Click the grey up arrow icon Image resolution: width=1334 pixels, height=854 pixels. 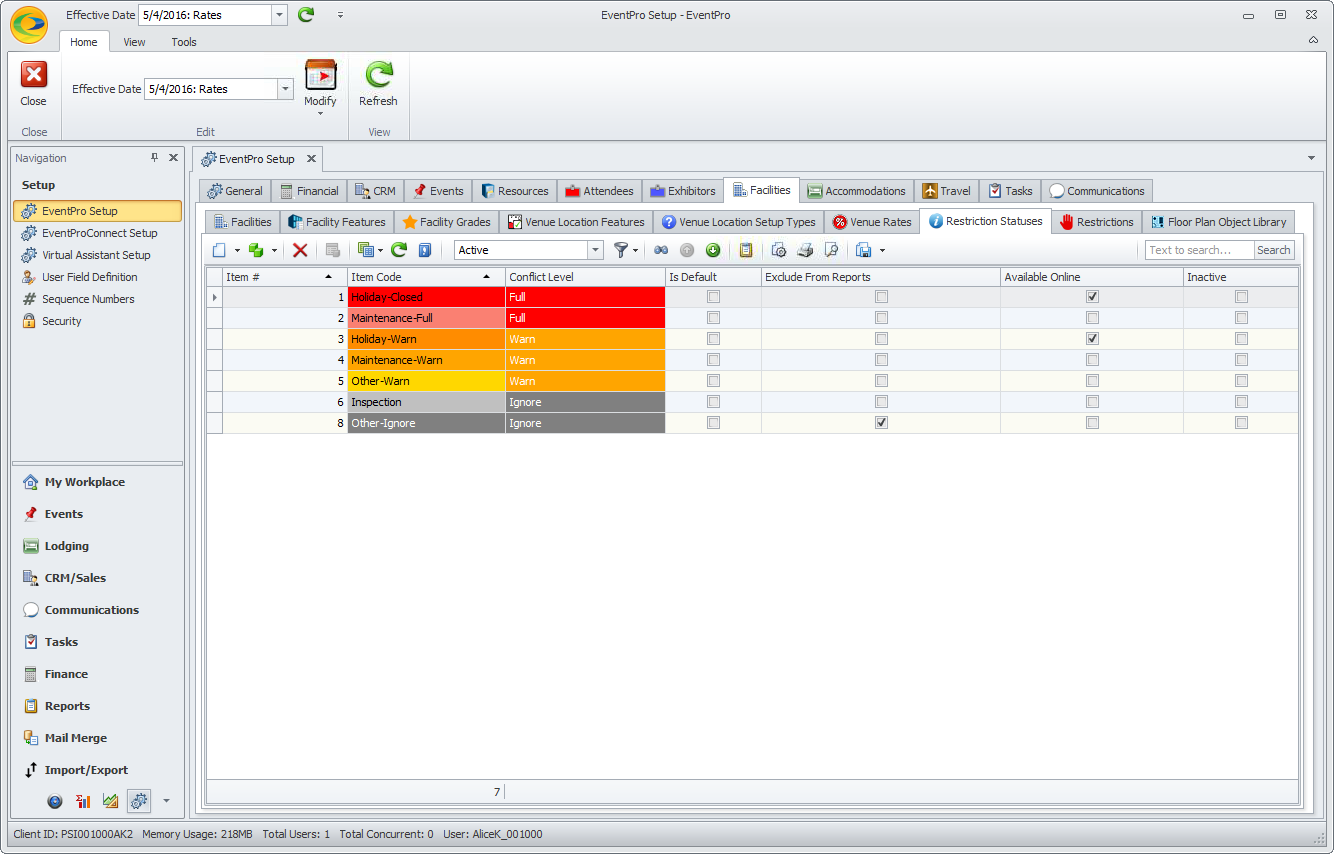(687, 250)
